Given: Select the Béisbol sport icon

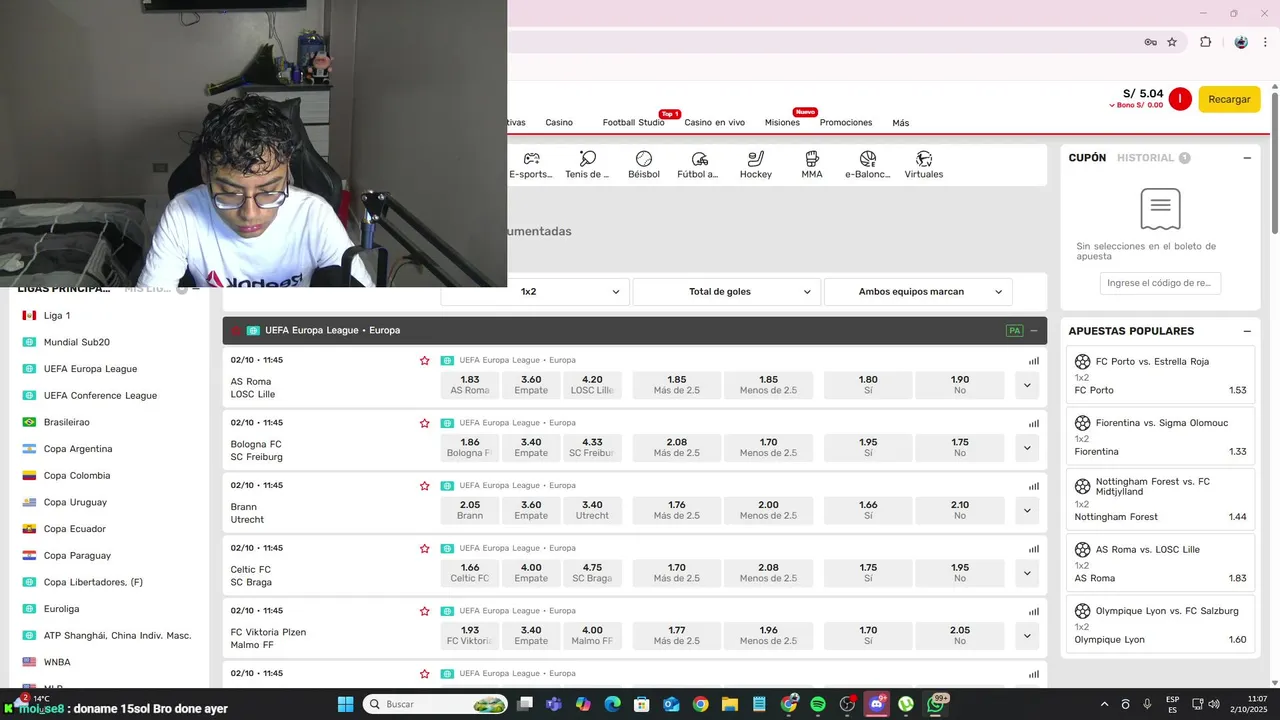Looking at the screenshot, I should (644, 164).
